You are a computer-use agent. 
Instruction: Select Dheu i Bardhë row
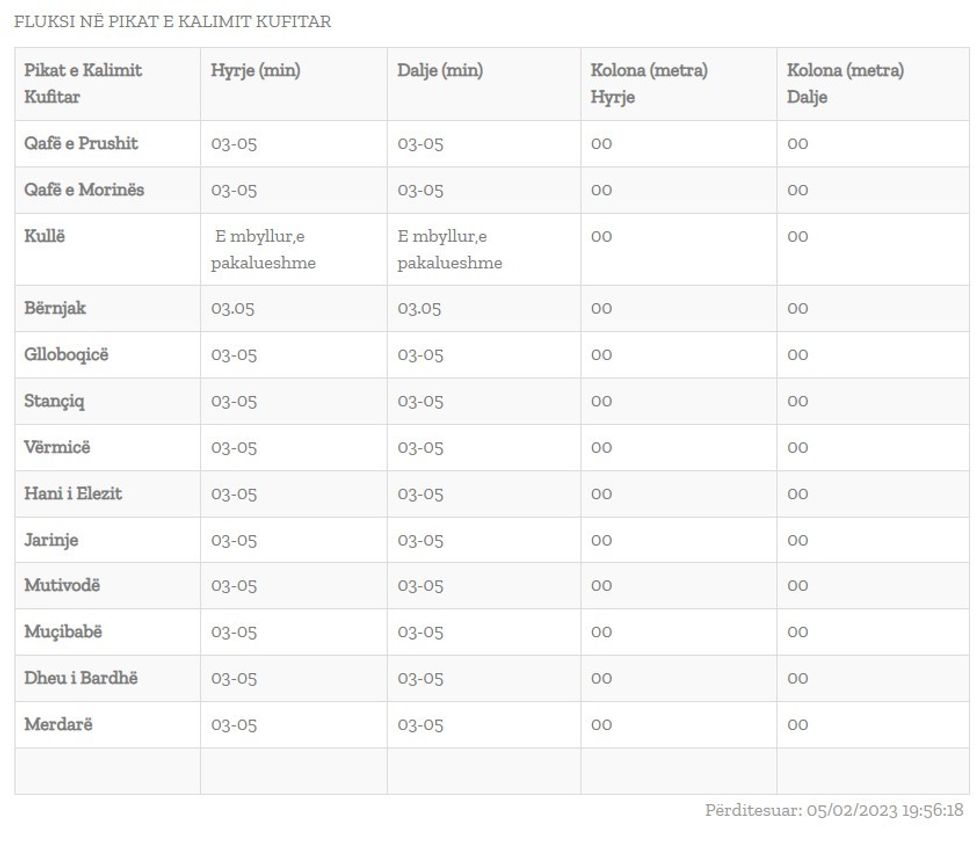[x=81, y=678]
